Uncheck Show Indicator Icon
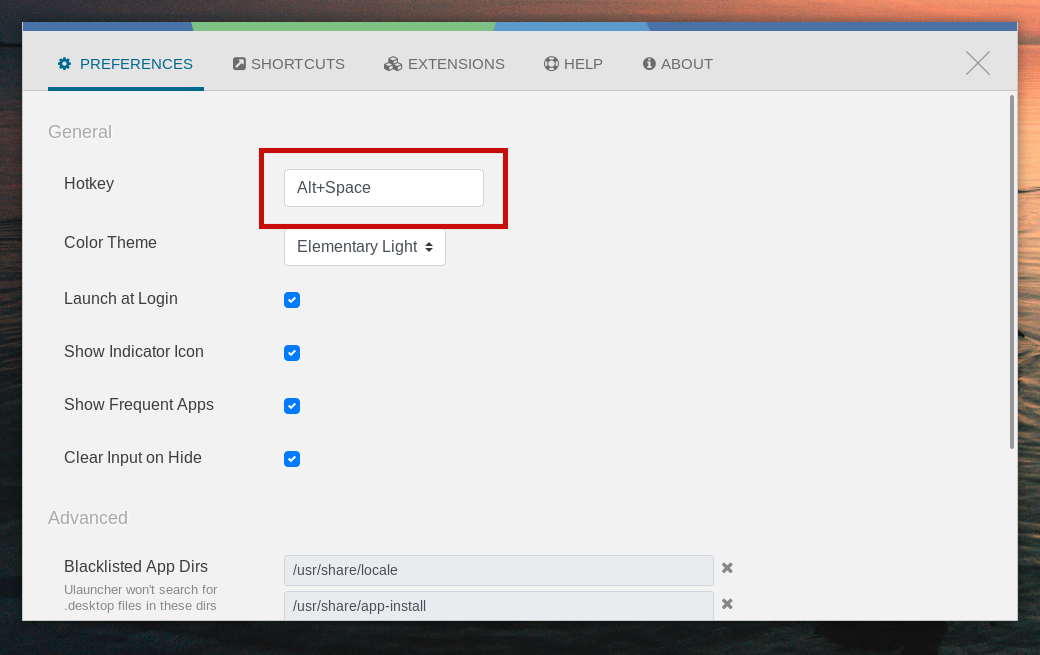Screen dimensions: 1040x655 (292, 353)
